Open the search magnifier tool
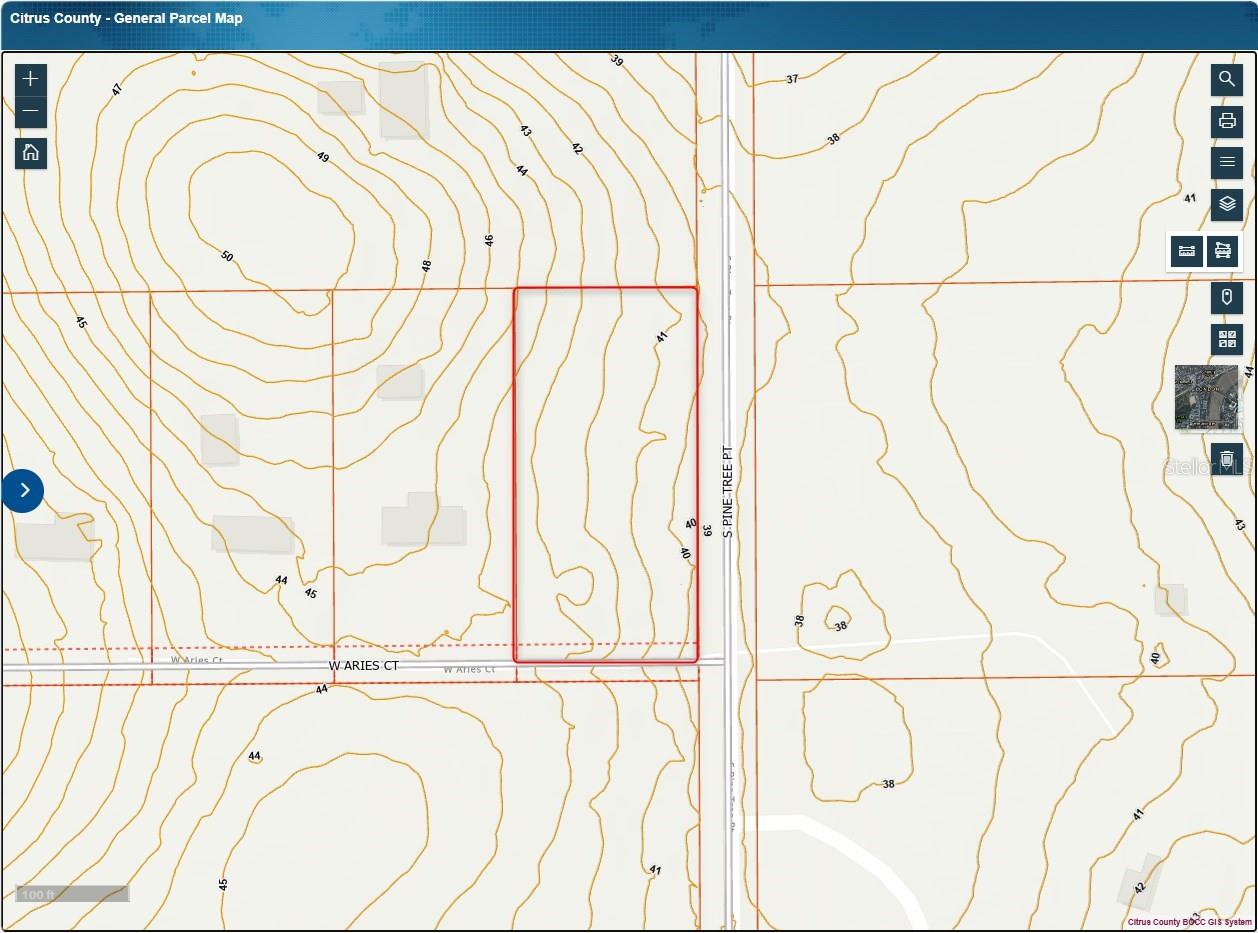1258x933 pixels. 1227,79
